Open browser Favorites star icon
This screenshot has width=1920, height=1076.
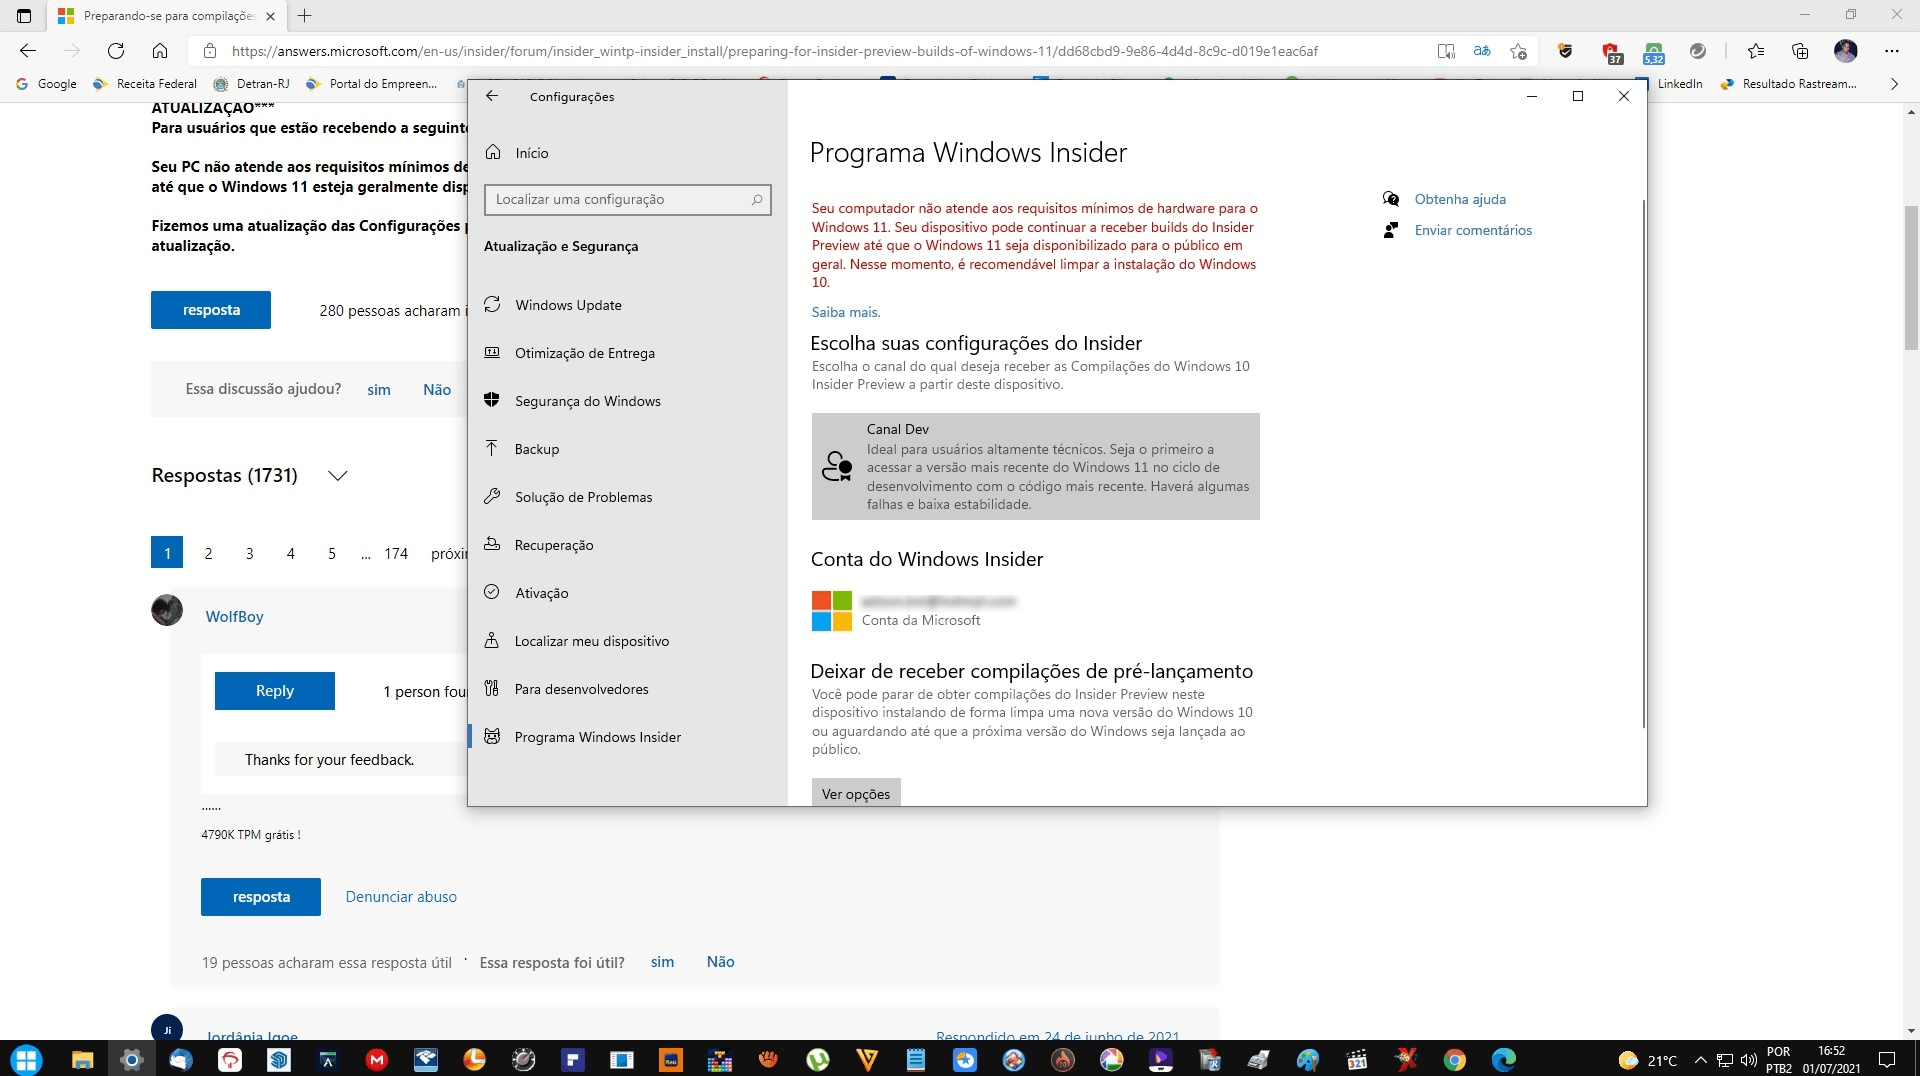[x=1755, y=51]
